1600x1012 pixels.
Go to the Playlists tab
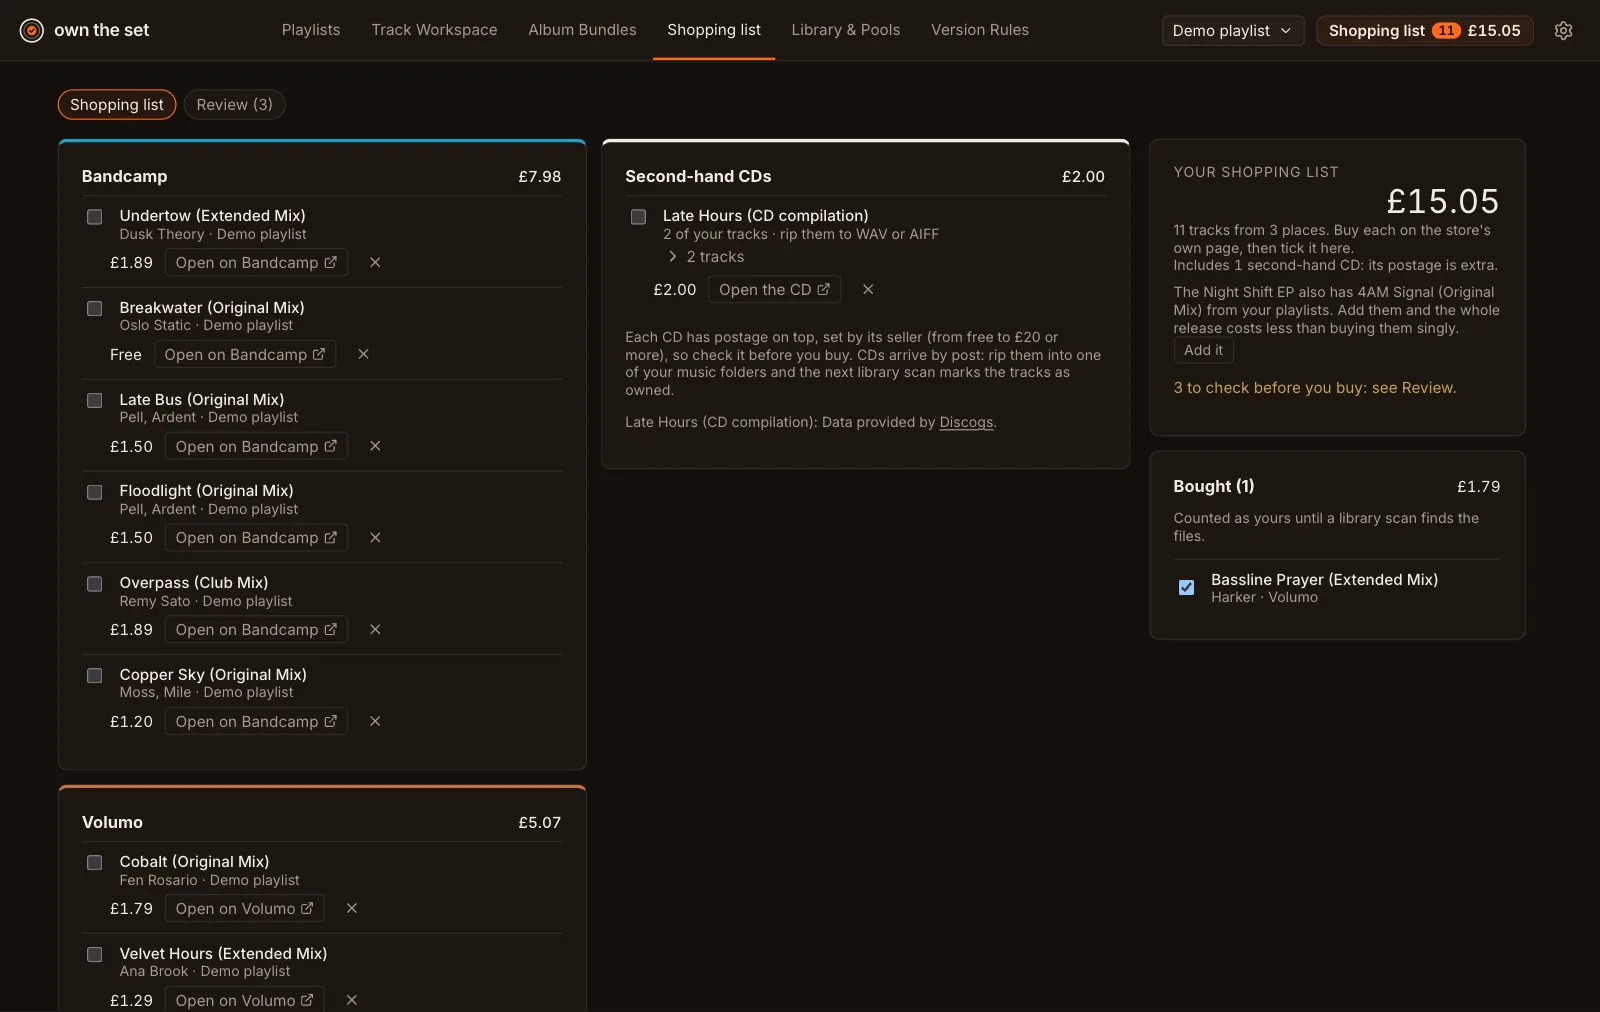pos(311,30)
